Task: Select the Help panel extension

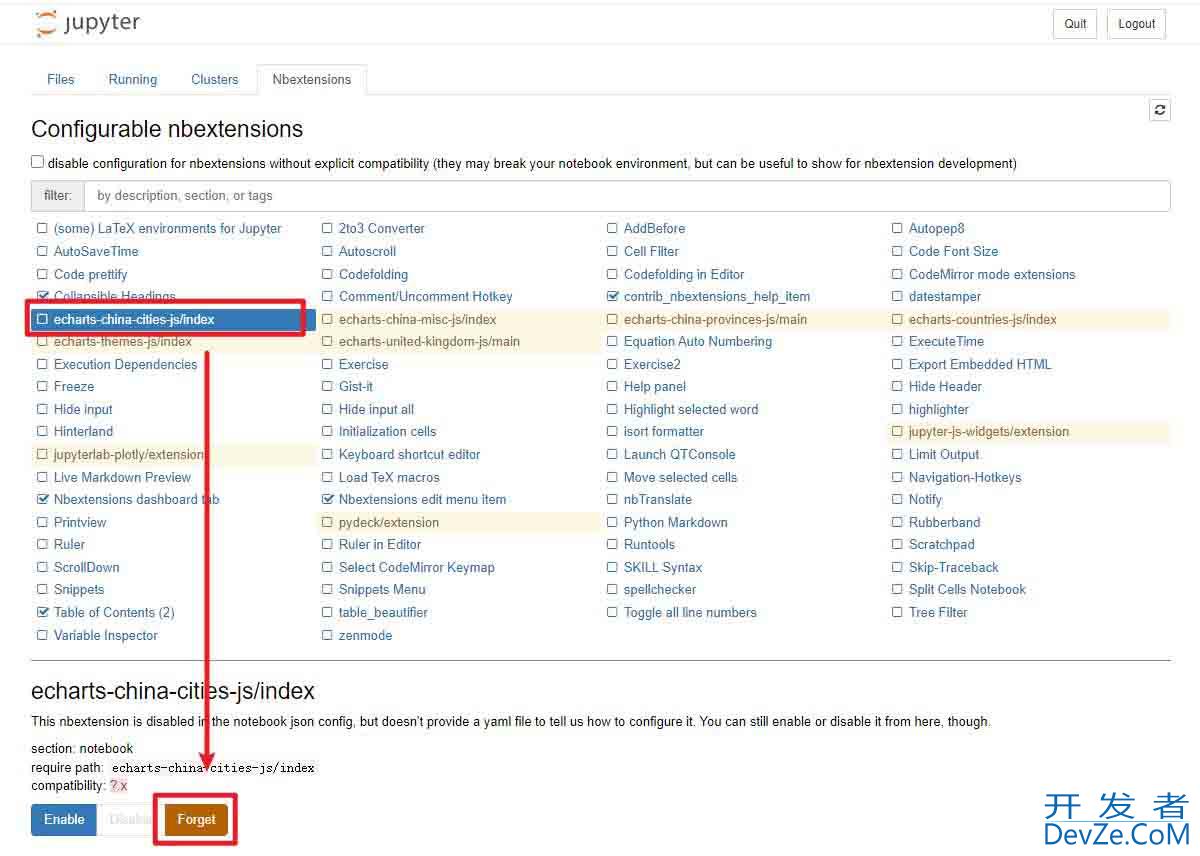Action: point(655,386)
